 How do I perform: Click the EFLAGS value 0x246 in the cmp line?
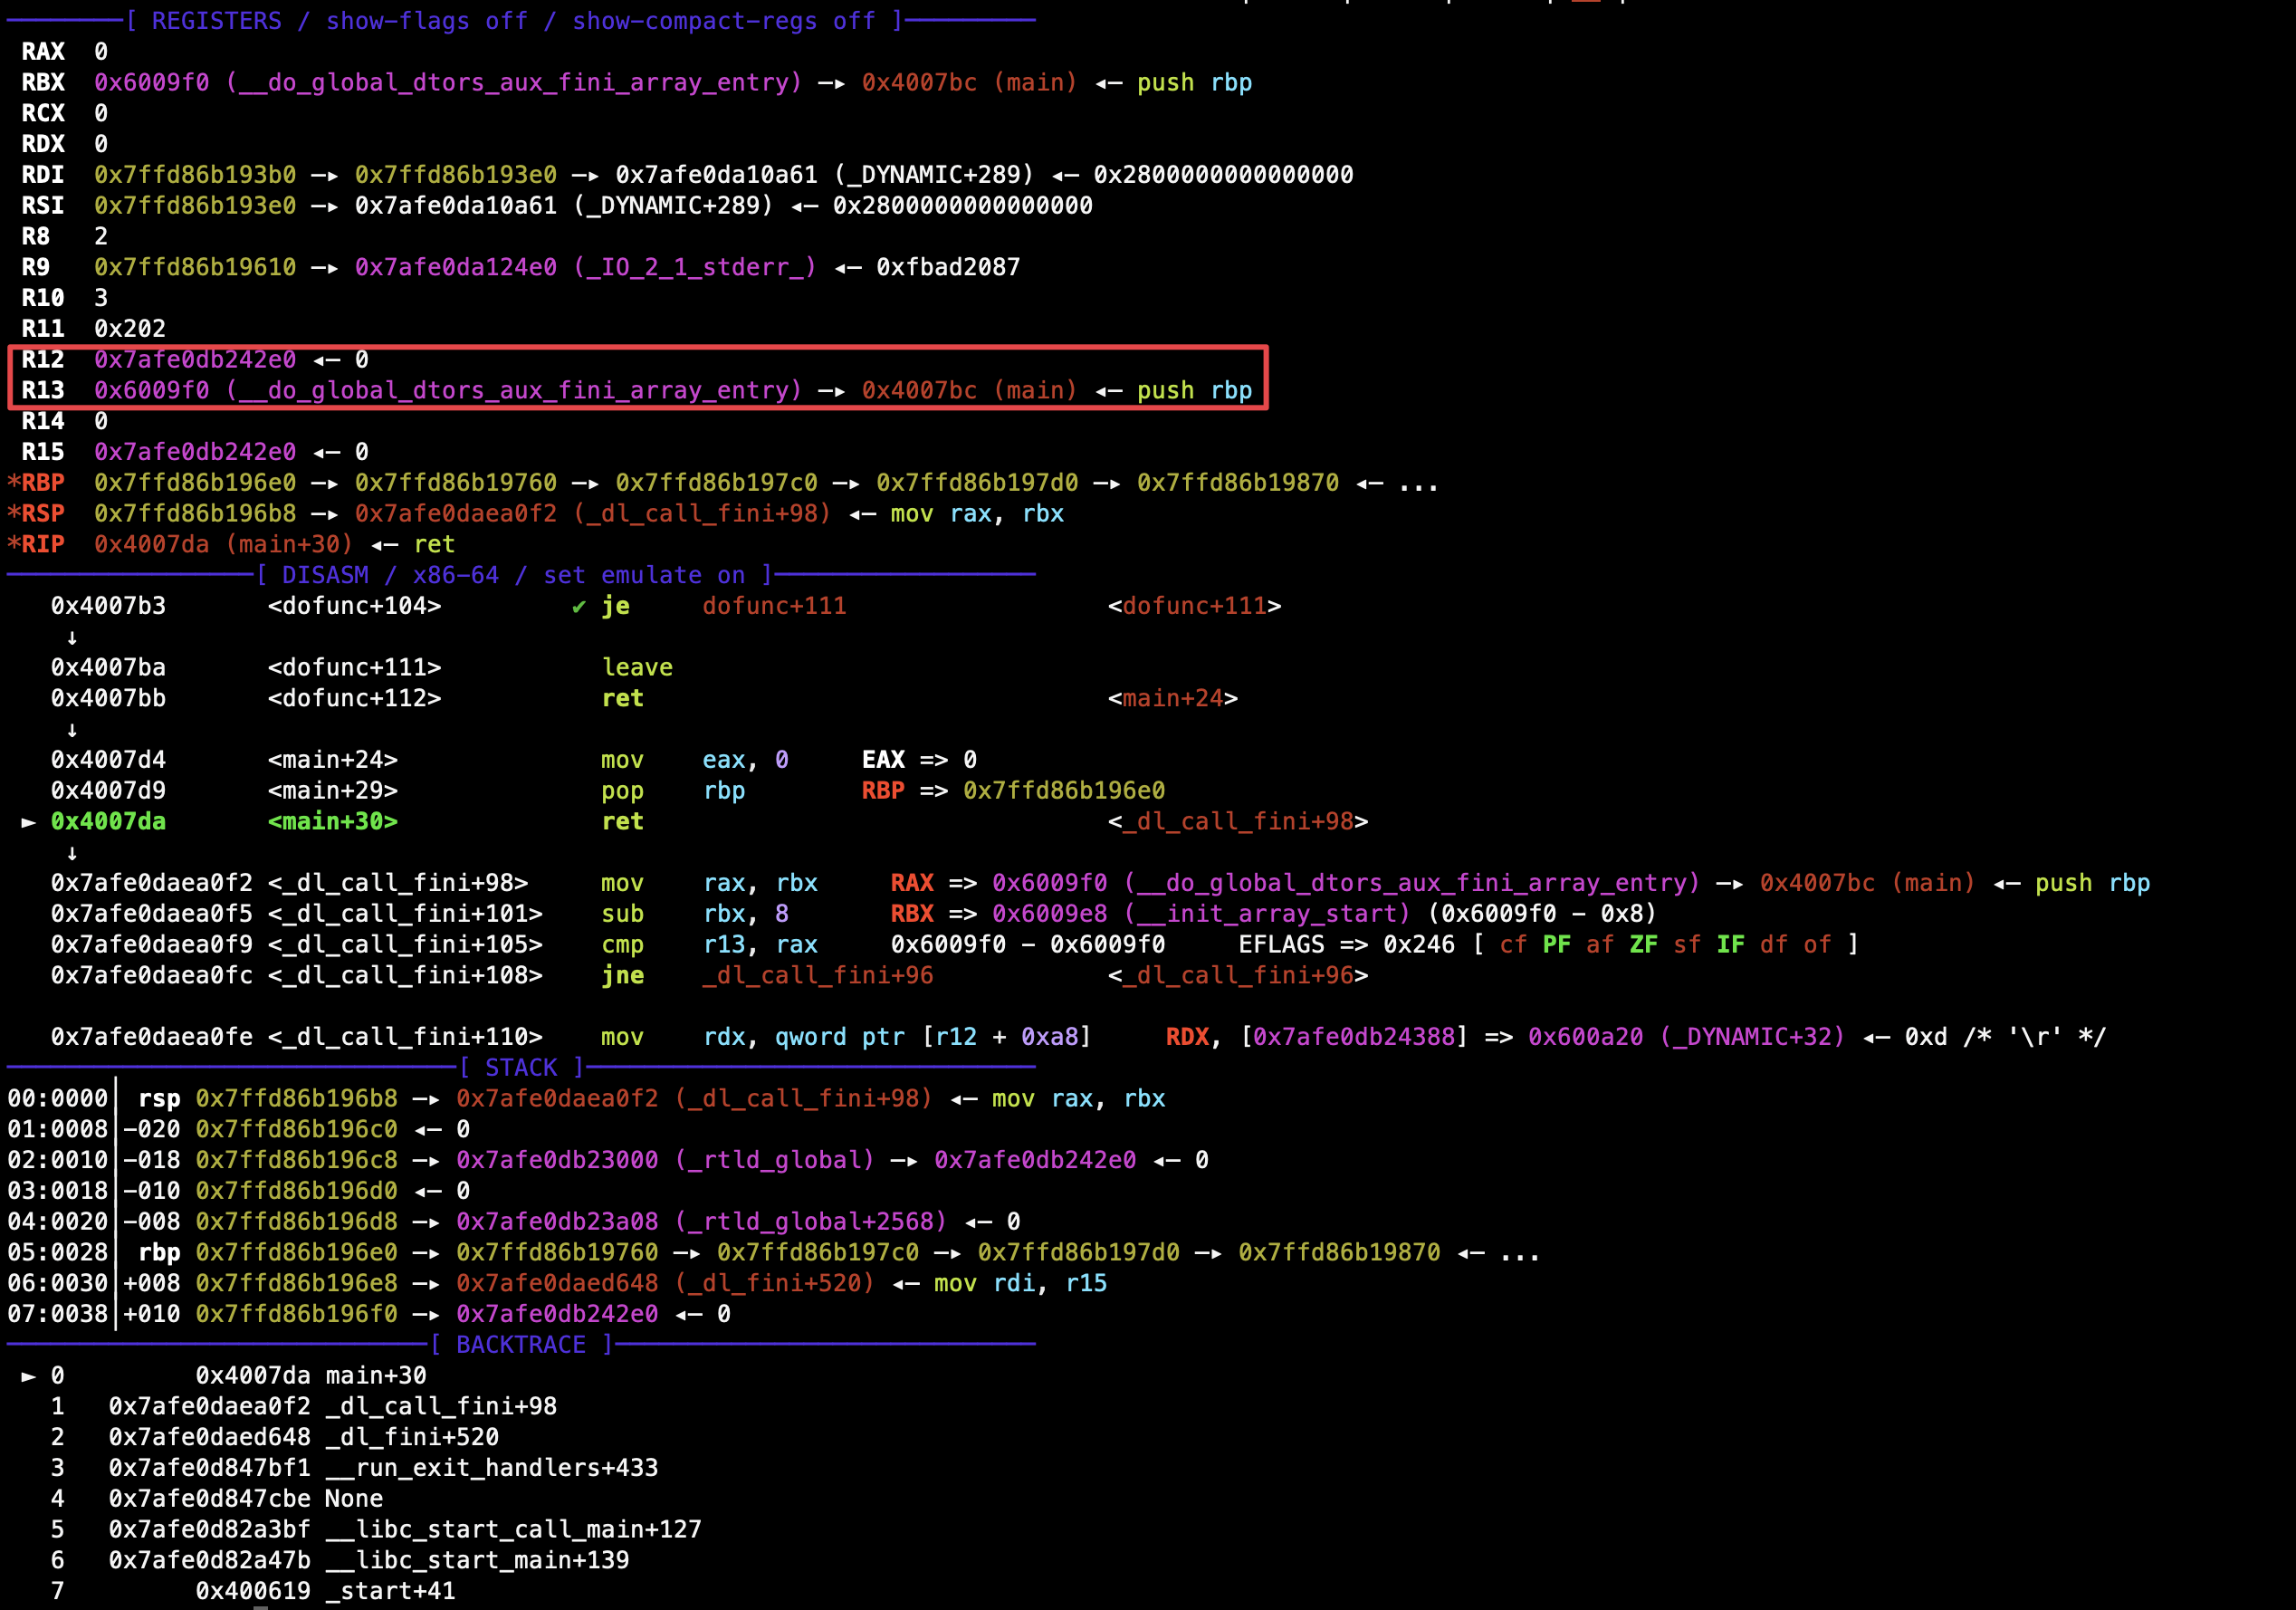[1418, 945]
